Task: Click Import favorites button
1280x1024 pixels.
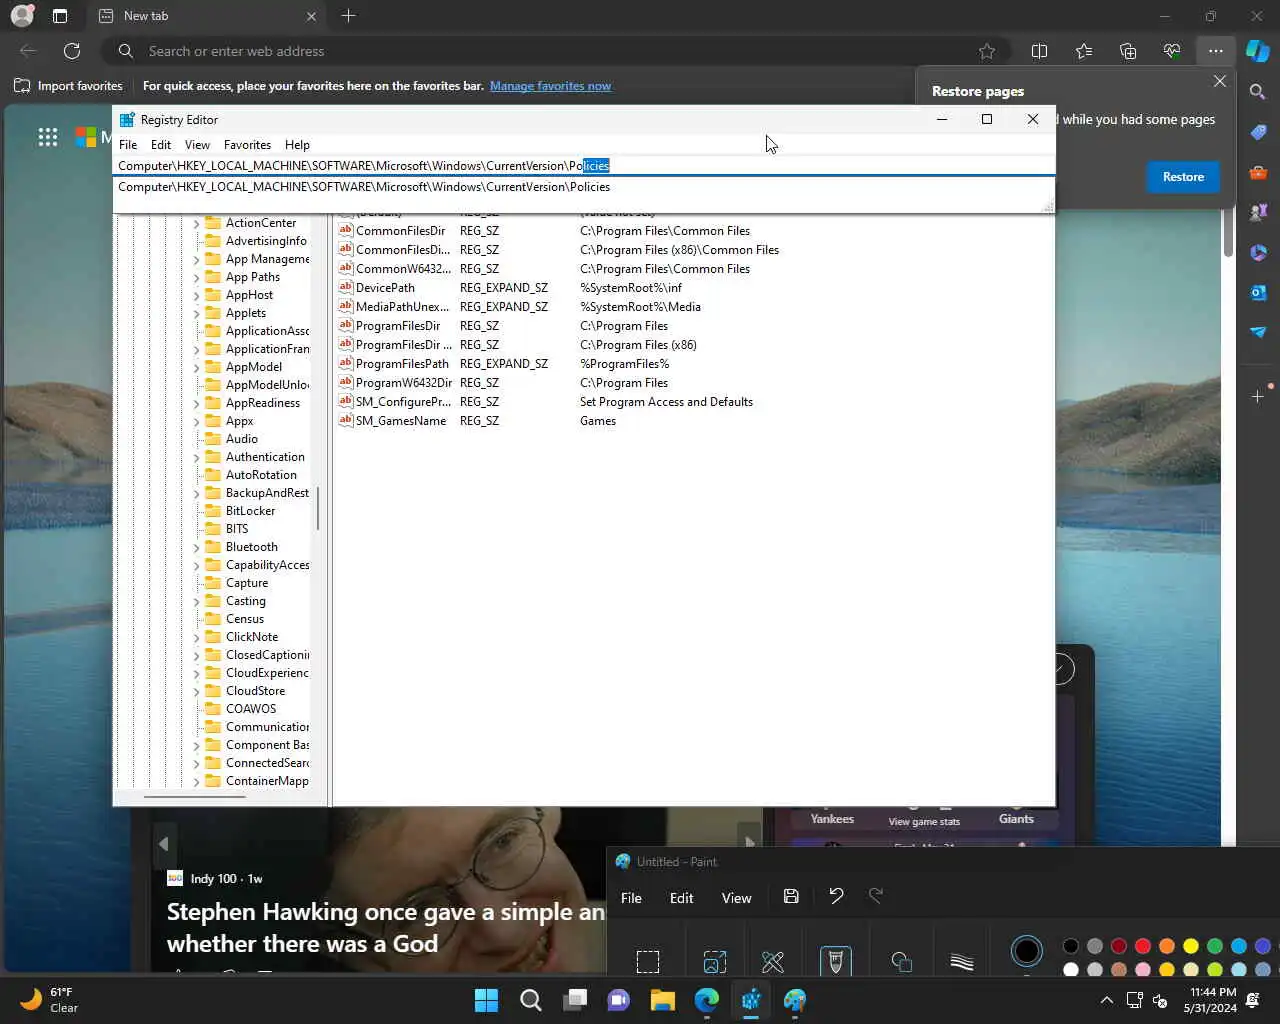Action: pos(68,86)
